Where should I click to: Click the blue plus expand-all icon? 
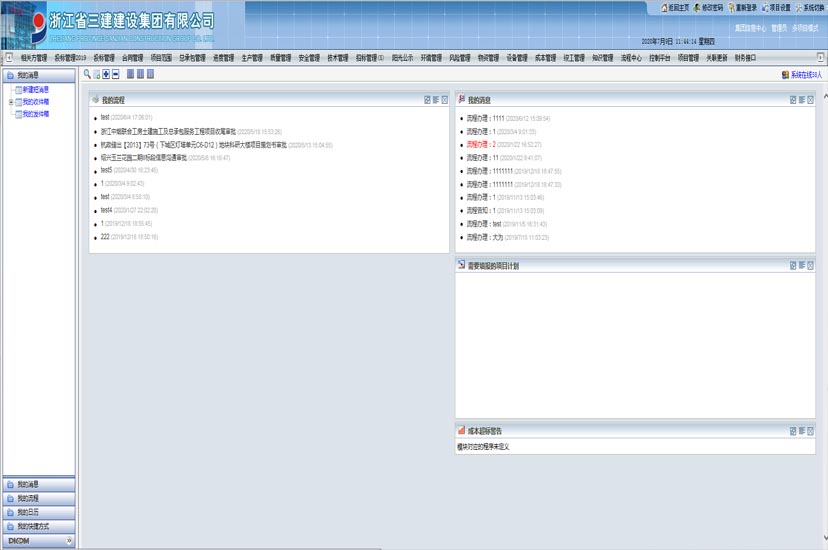tap(106, 75)
